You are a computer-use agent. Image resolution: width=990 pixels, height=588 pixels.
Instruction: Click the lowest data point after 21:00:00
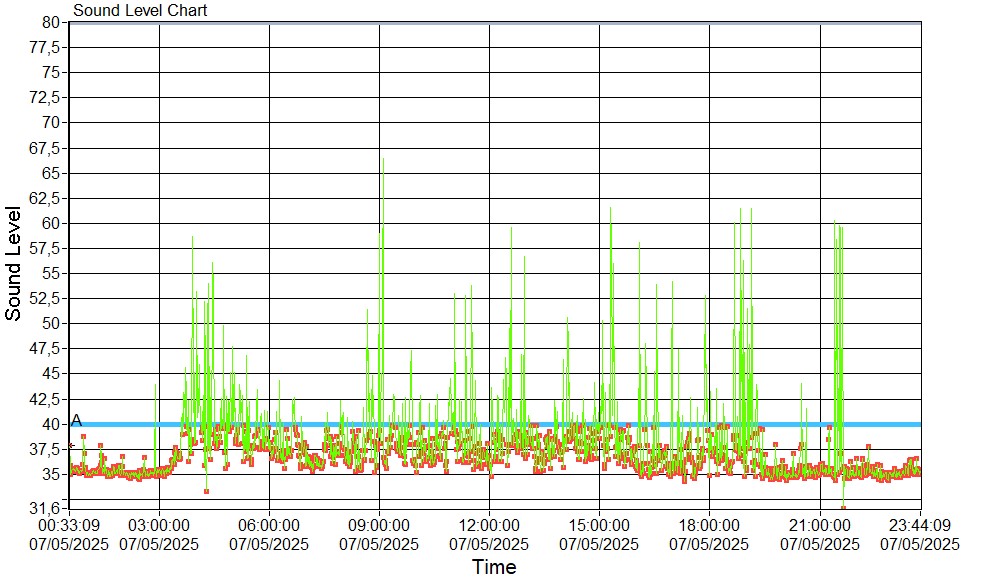pos(843,507)
